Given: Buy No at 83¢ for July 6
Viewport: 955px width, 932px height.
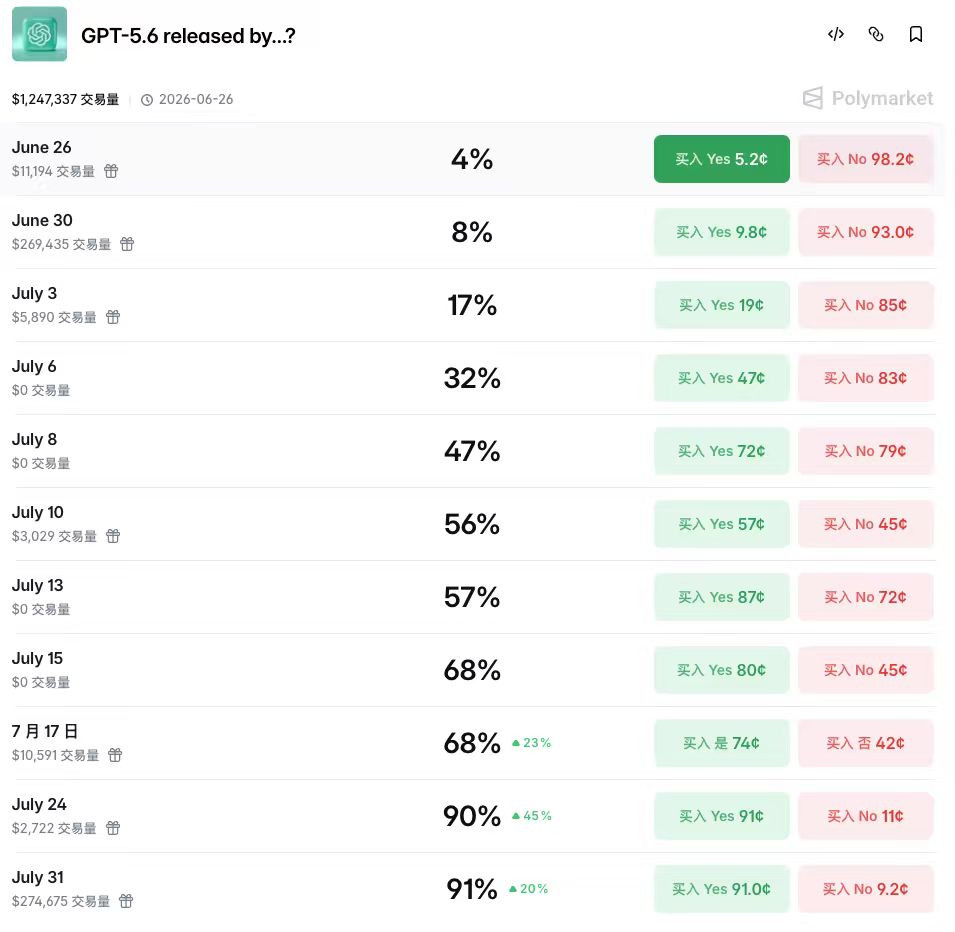Looking at the screenshot, I should [x=865, y=378].
